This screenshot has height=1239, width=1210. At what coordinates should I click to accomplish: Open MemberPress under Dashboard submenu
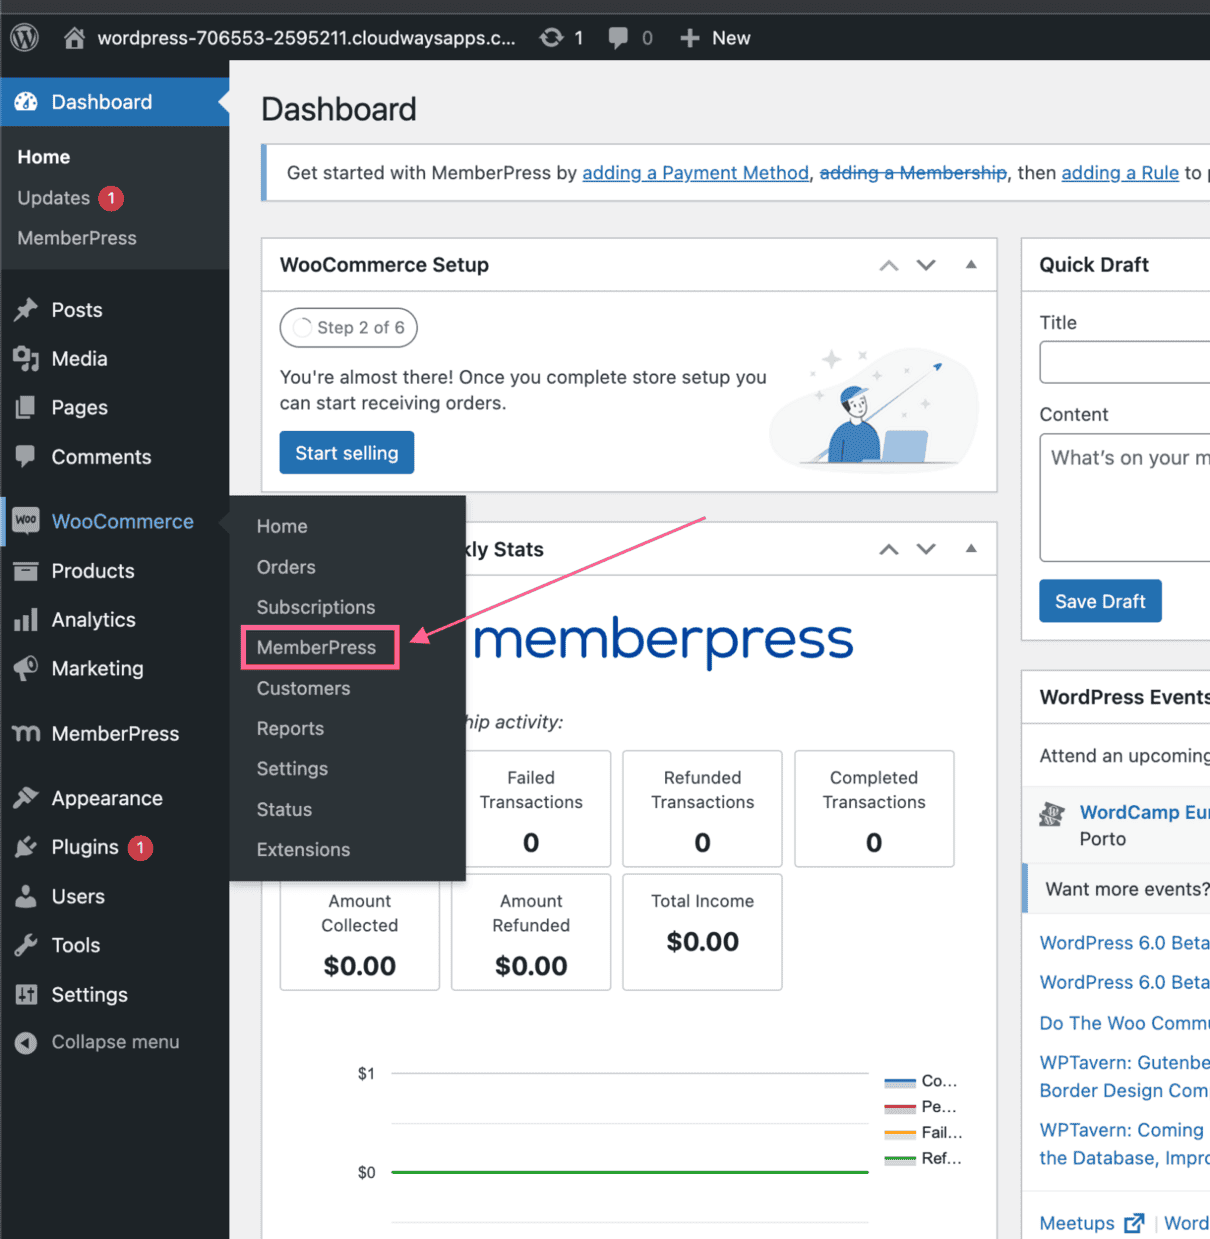tap(77, 238)
